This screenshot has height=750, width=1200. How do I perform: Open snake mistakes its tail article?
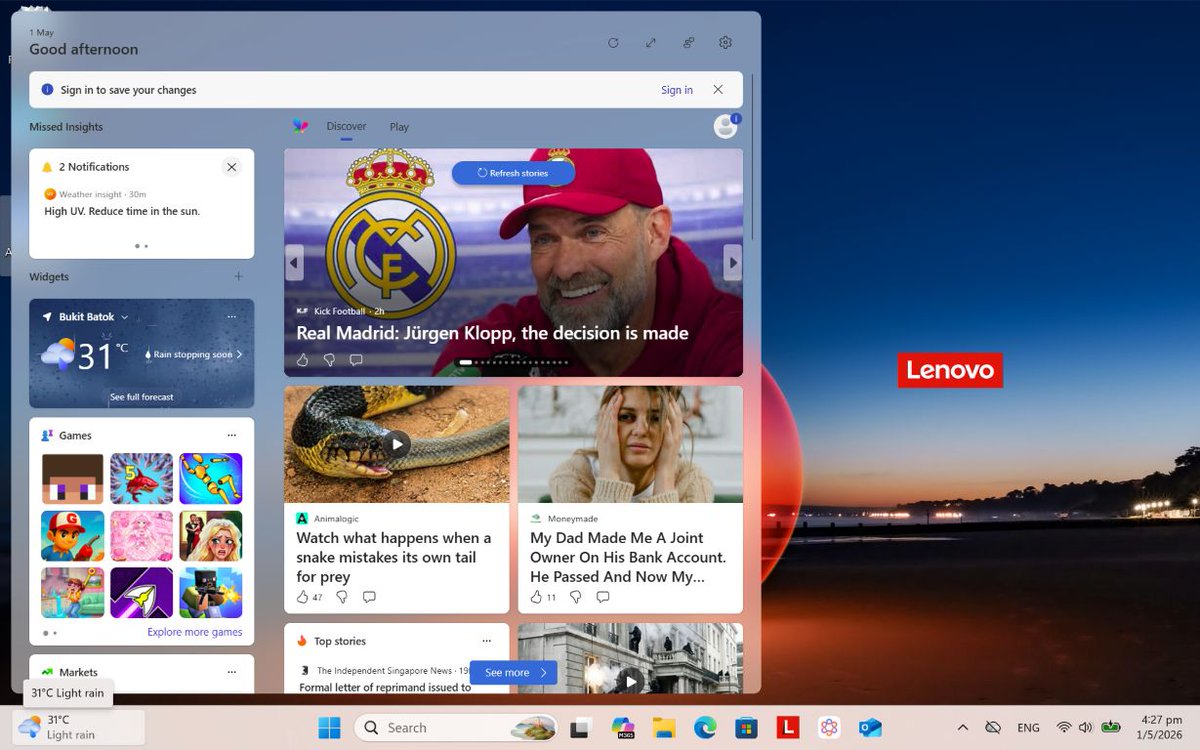pos(394,557)
